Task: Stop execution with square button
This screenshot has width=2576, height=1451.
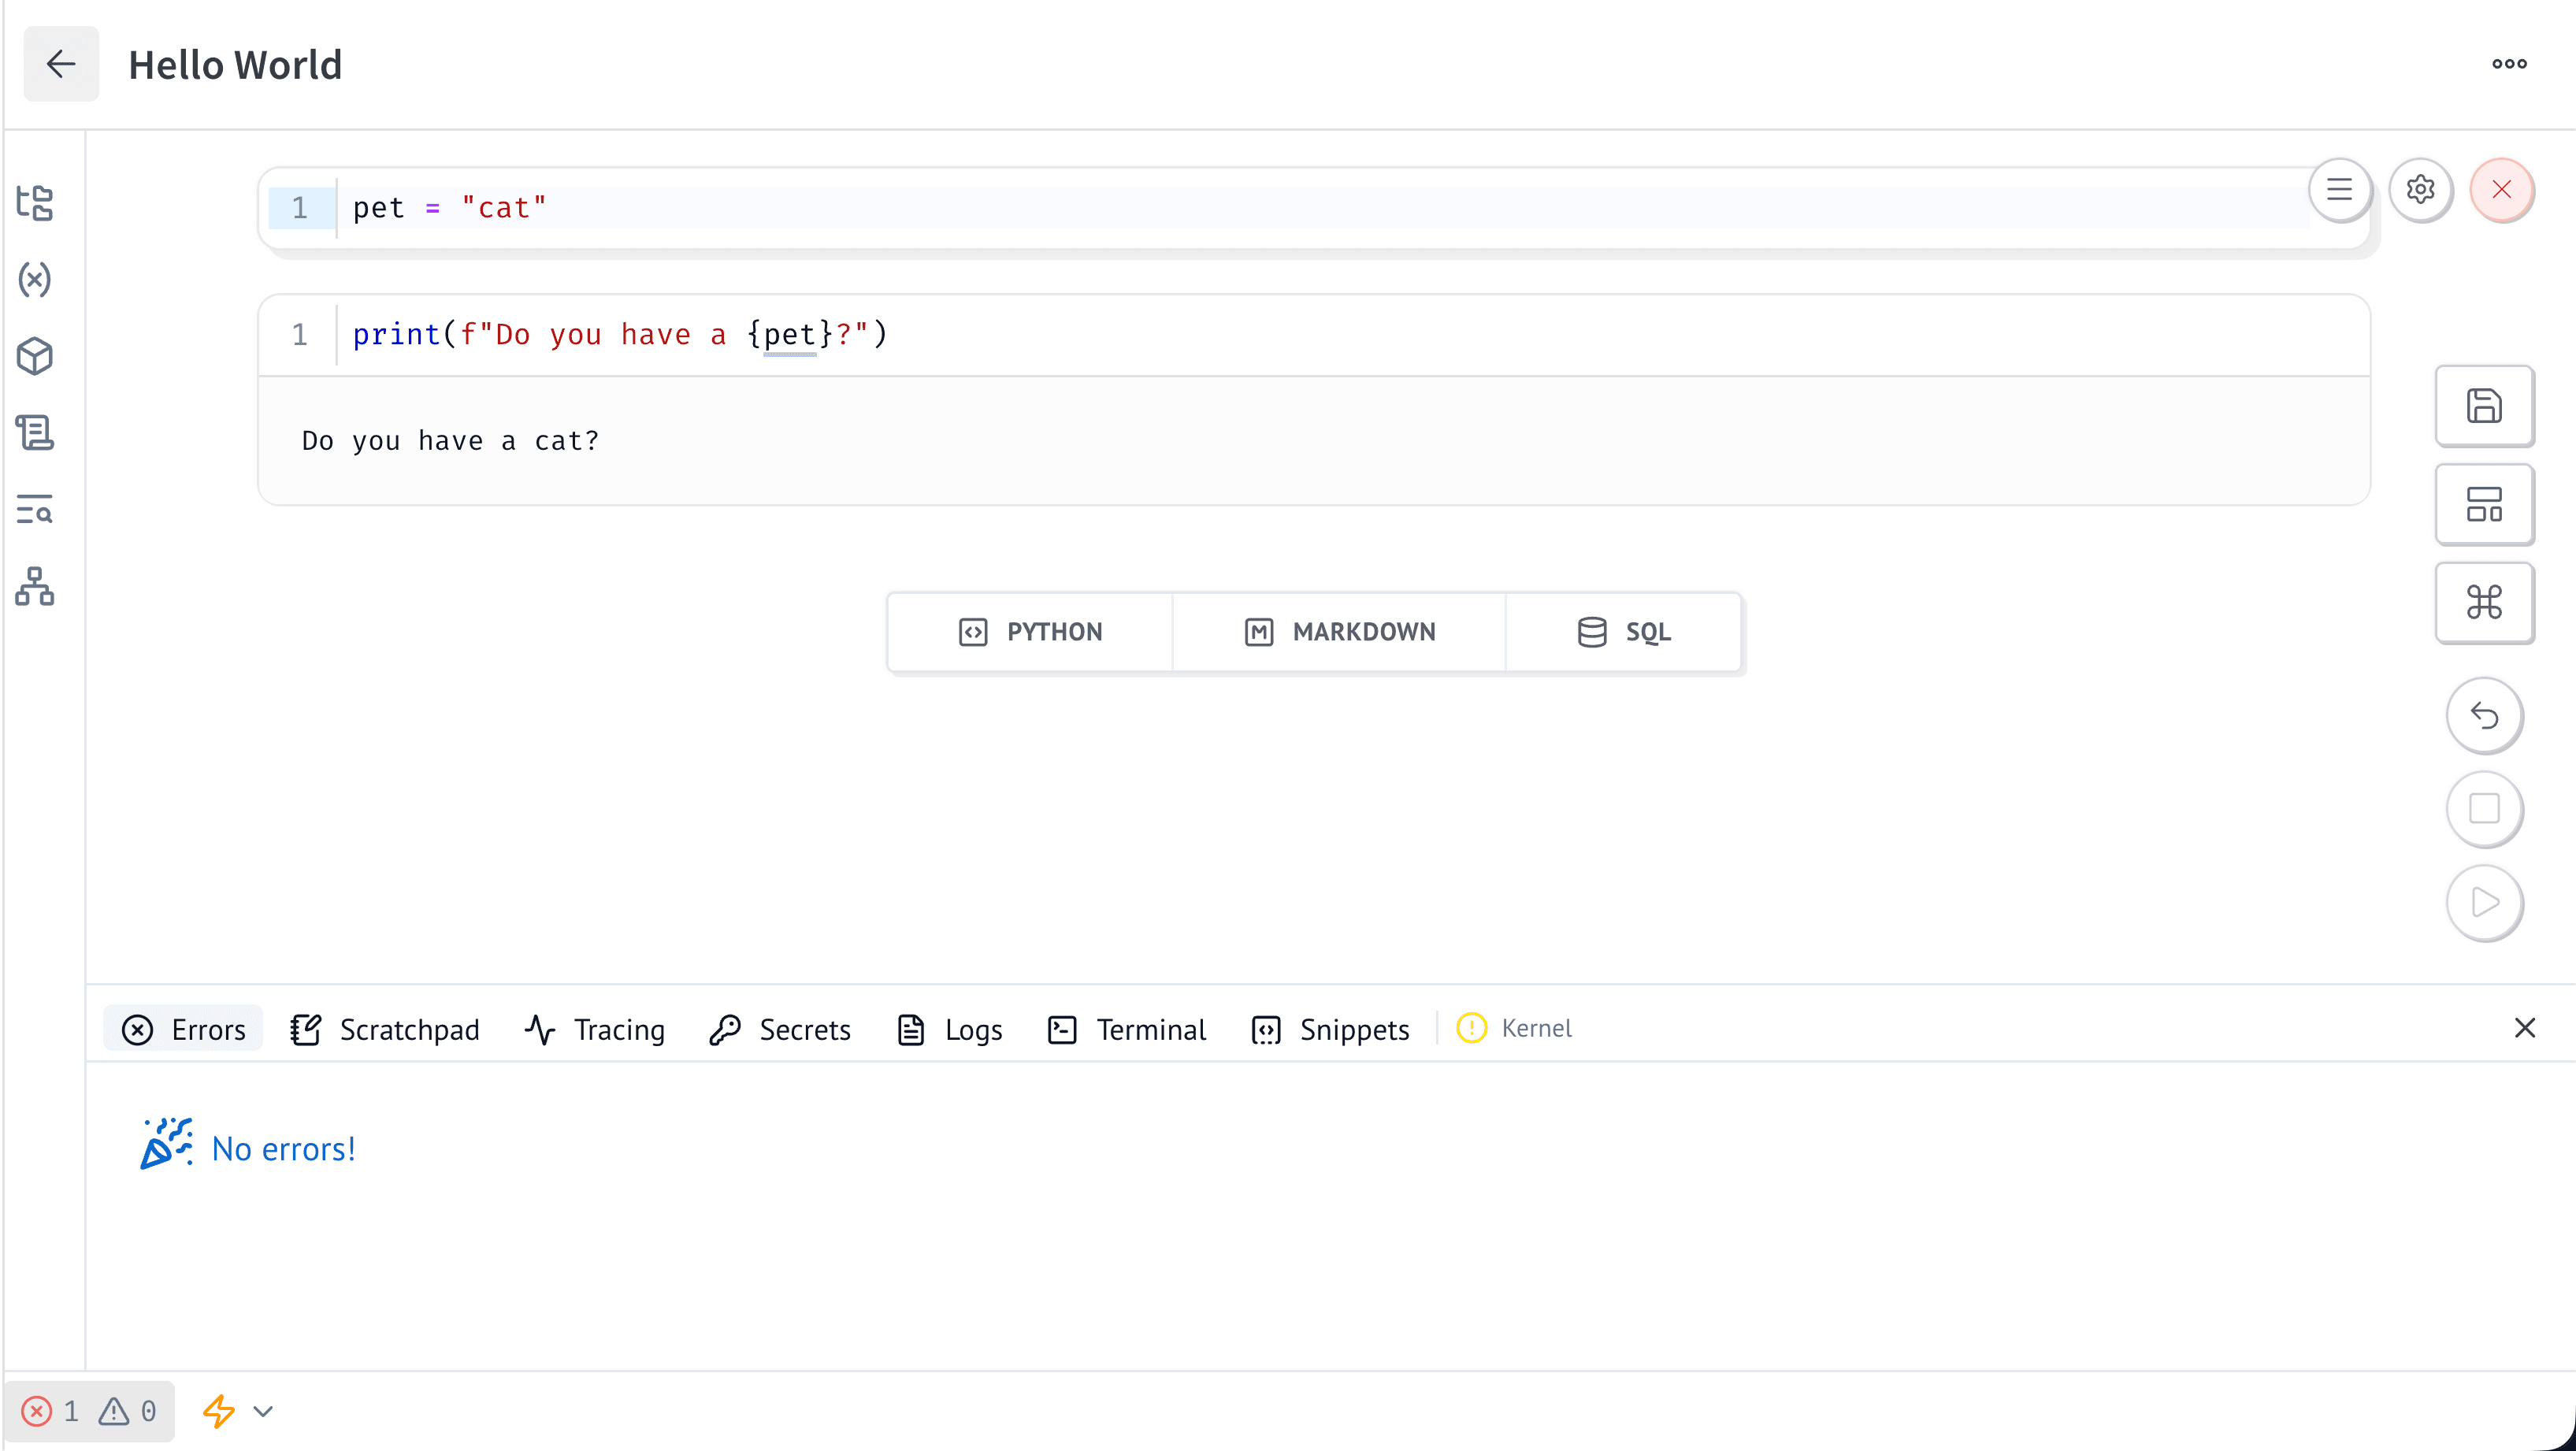Action: [x=2484, y=808]
